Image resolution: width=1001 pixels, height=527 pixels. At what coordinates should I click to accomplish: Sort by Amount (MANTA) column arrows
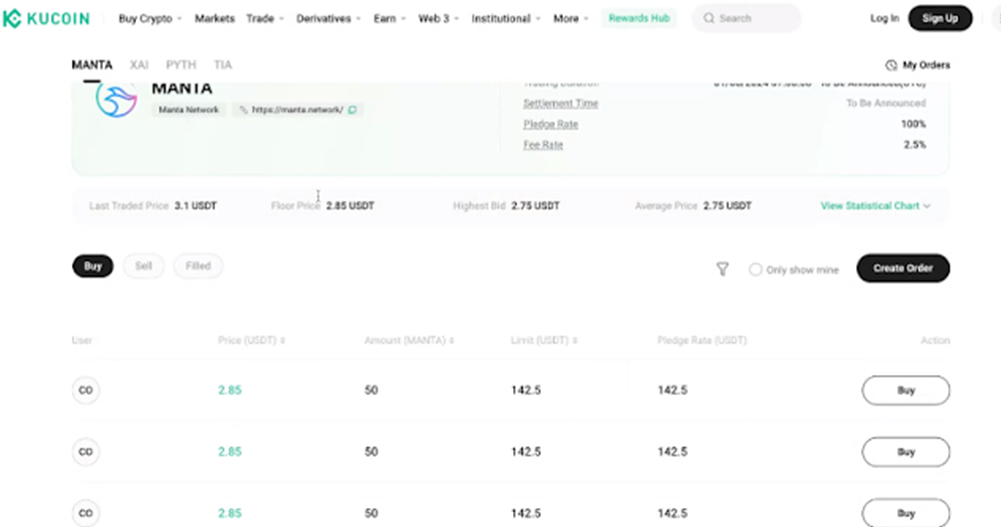point(451,341)
